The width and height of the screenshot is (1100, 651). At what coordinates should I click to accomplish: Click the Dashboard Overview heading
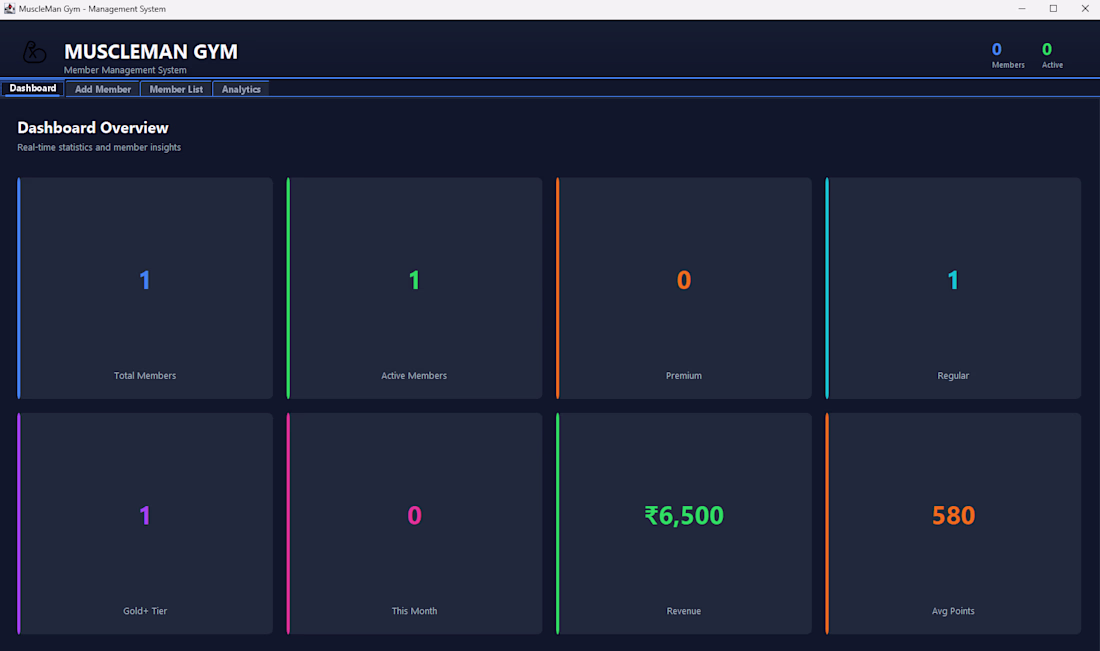(x=93, y=128)
